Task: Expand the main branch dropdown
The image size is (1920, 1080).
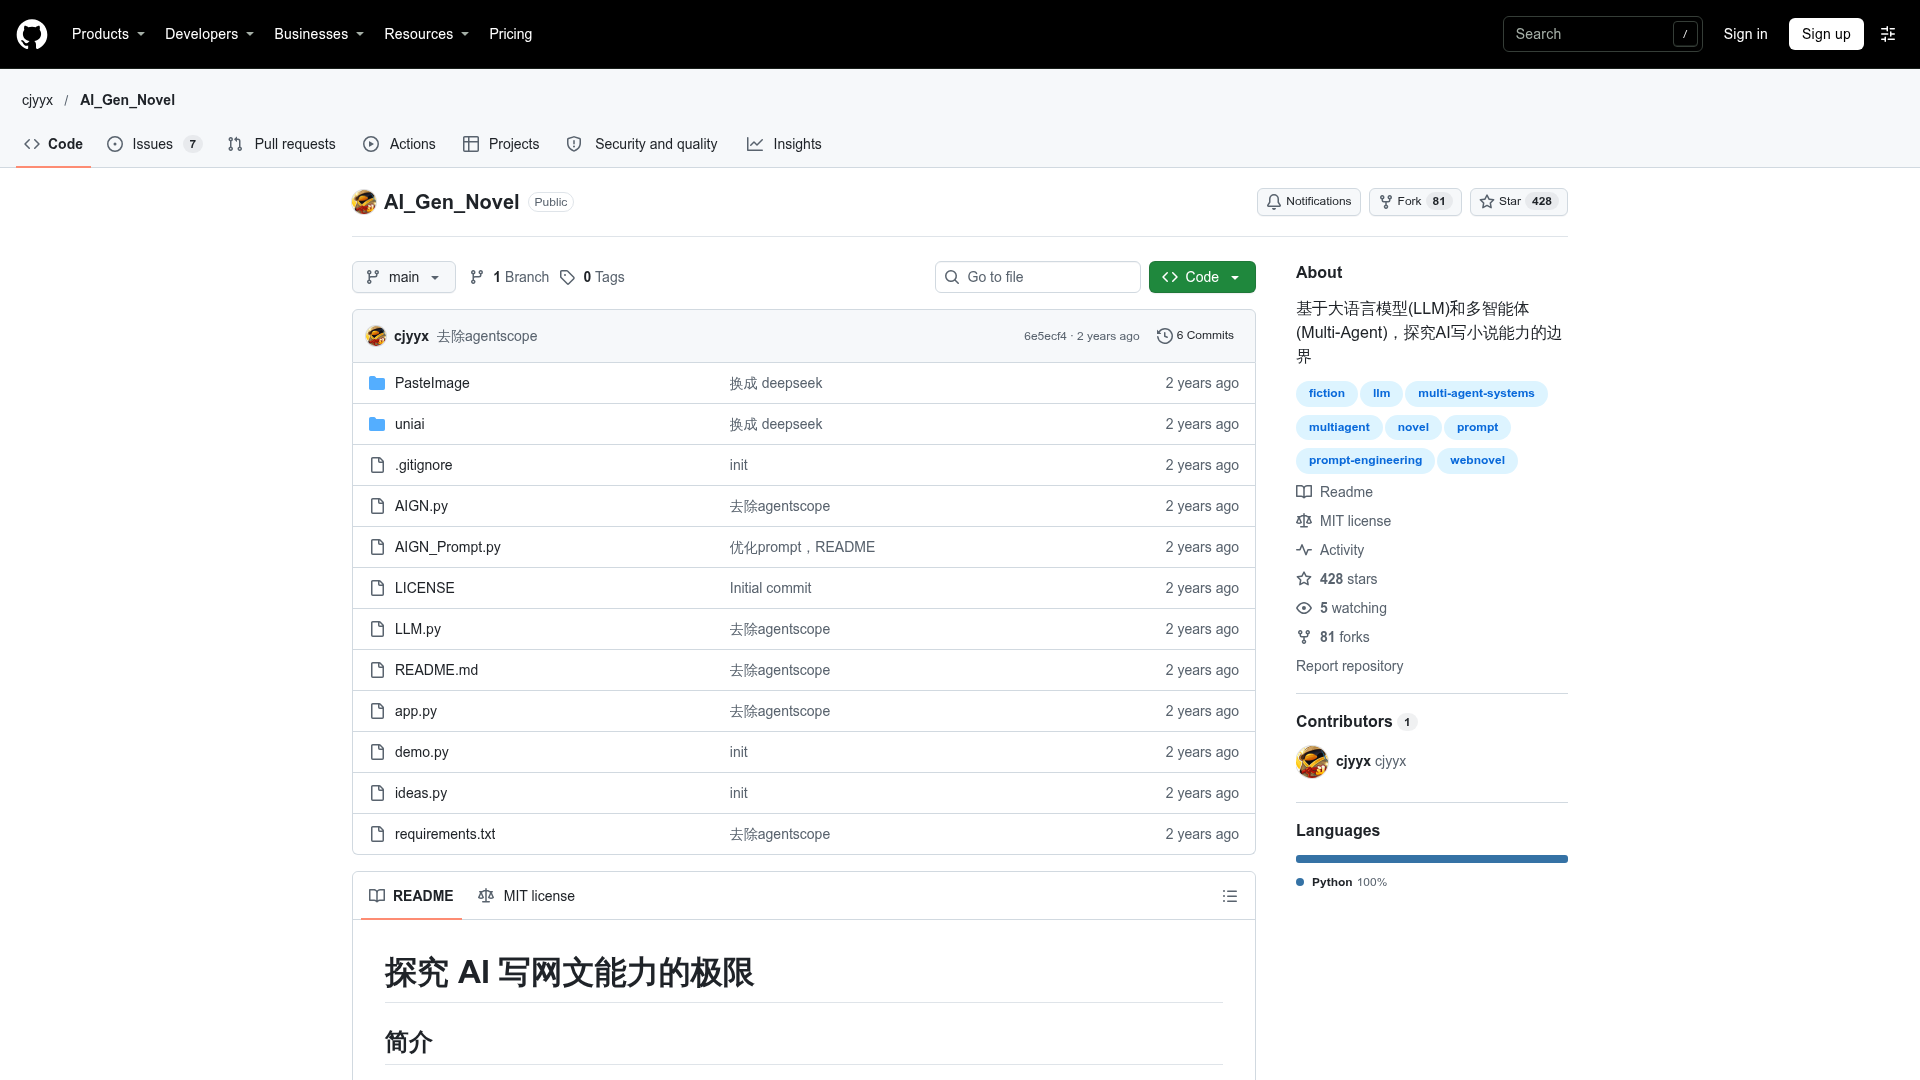Action: pos(404,277)
